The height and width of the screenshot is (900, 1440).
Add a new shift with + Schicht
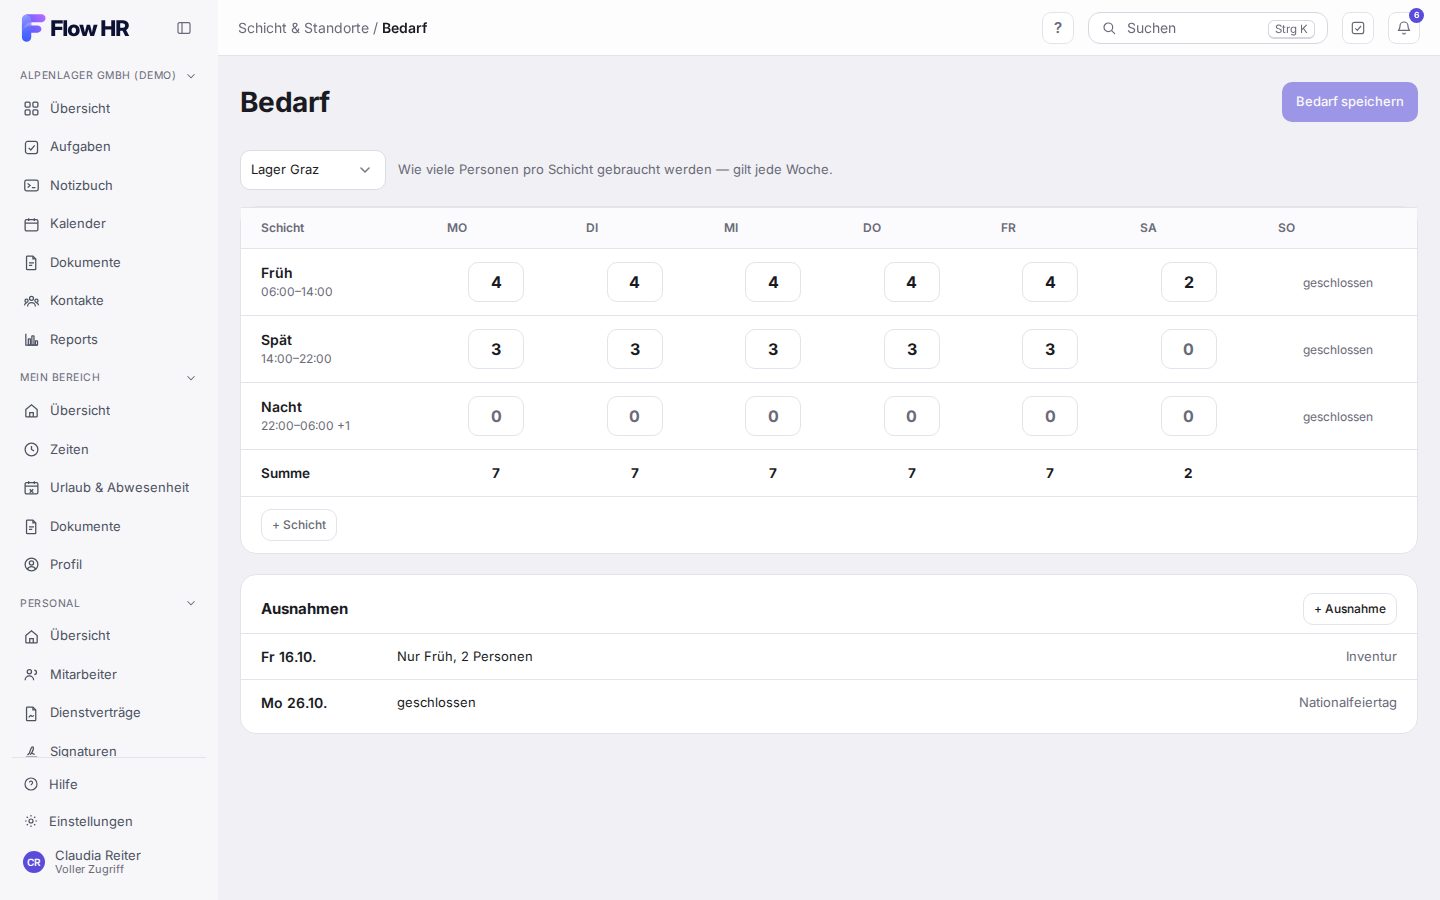pos(299,525)
